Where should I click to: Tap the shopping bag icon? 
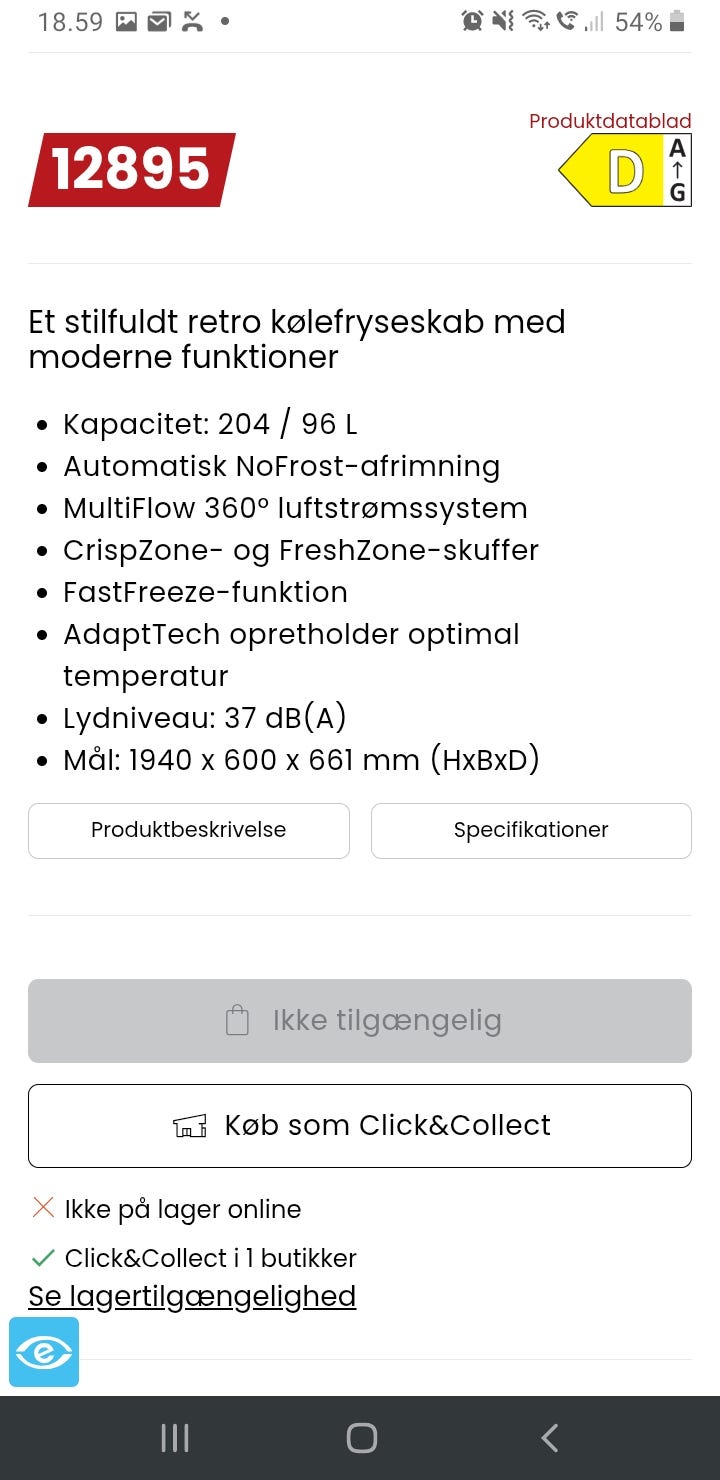coord(237,1021)
